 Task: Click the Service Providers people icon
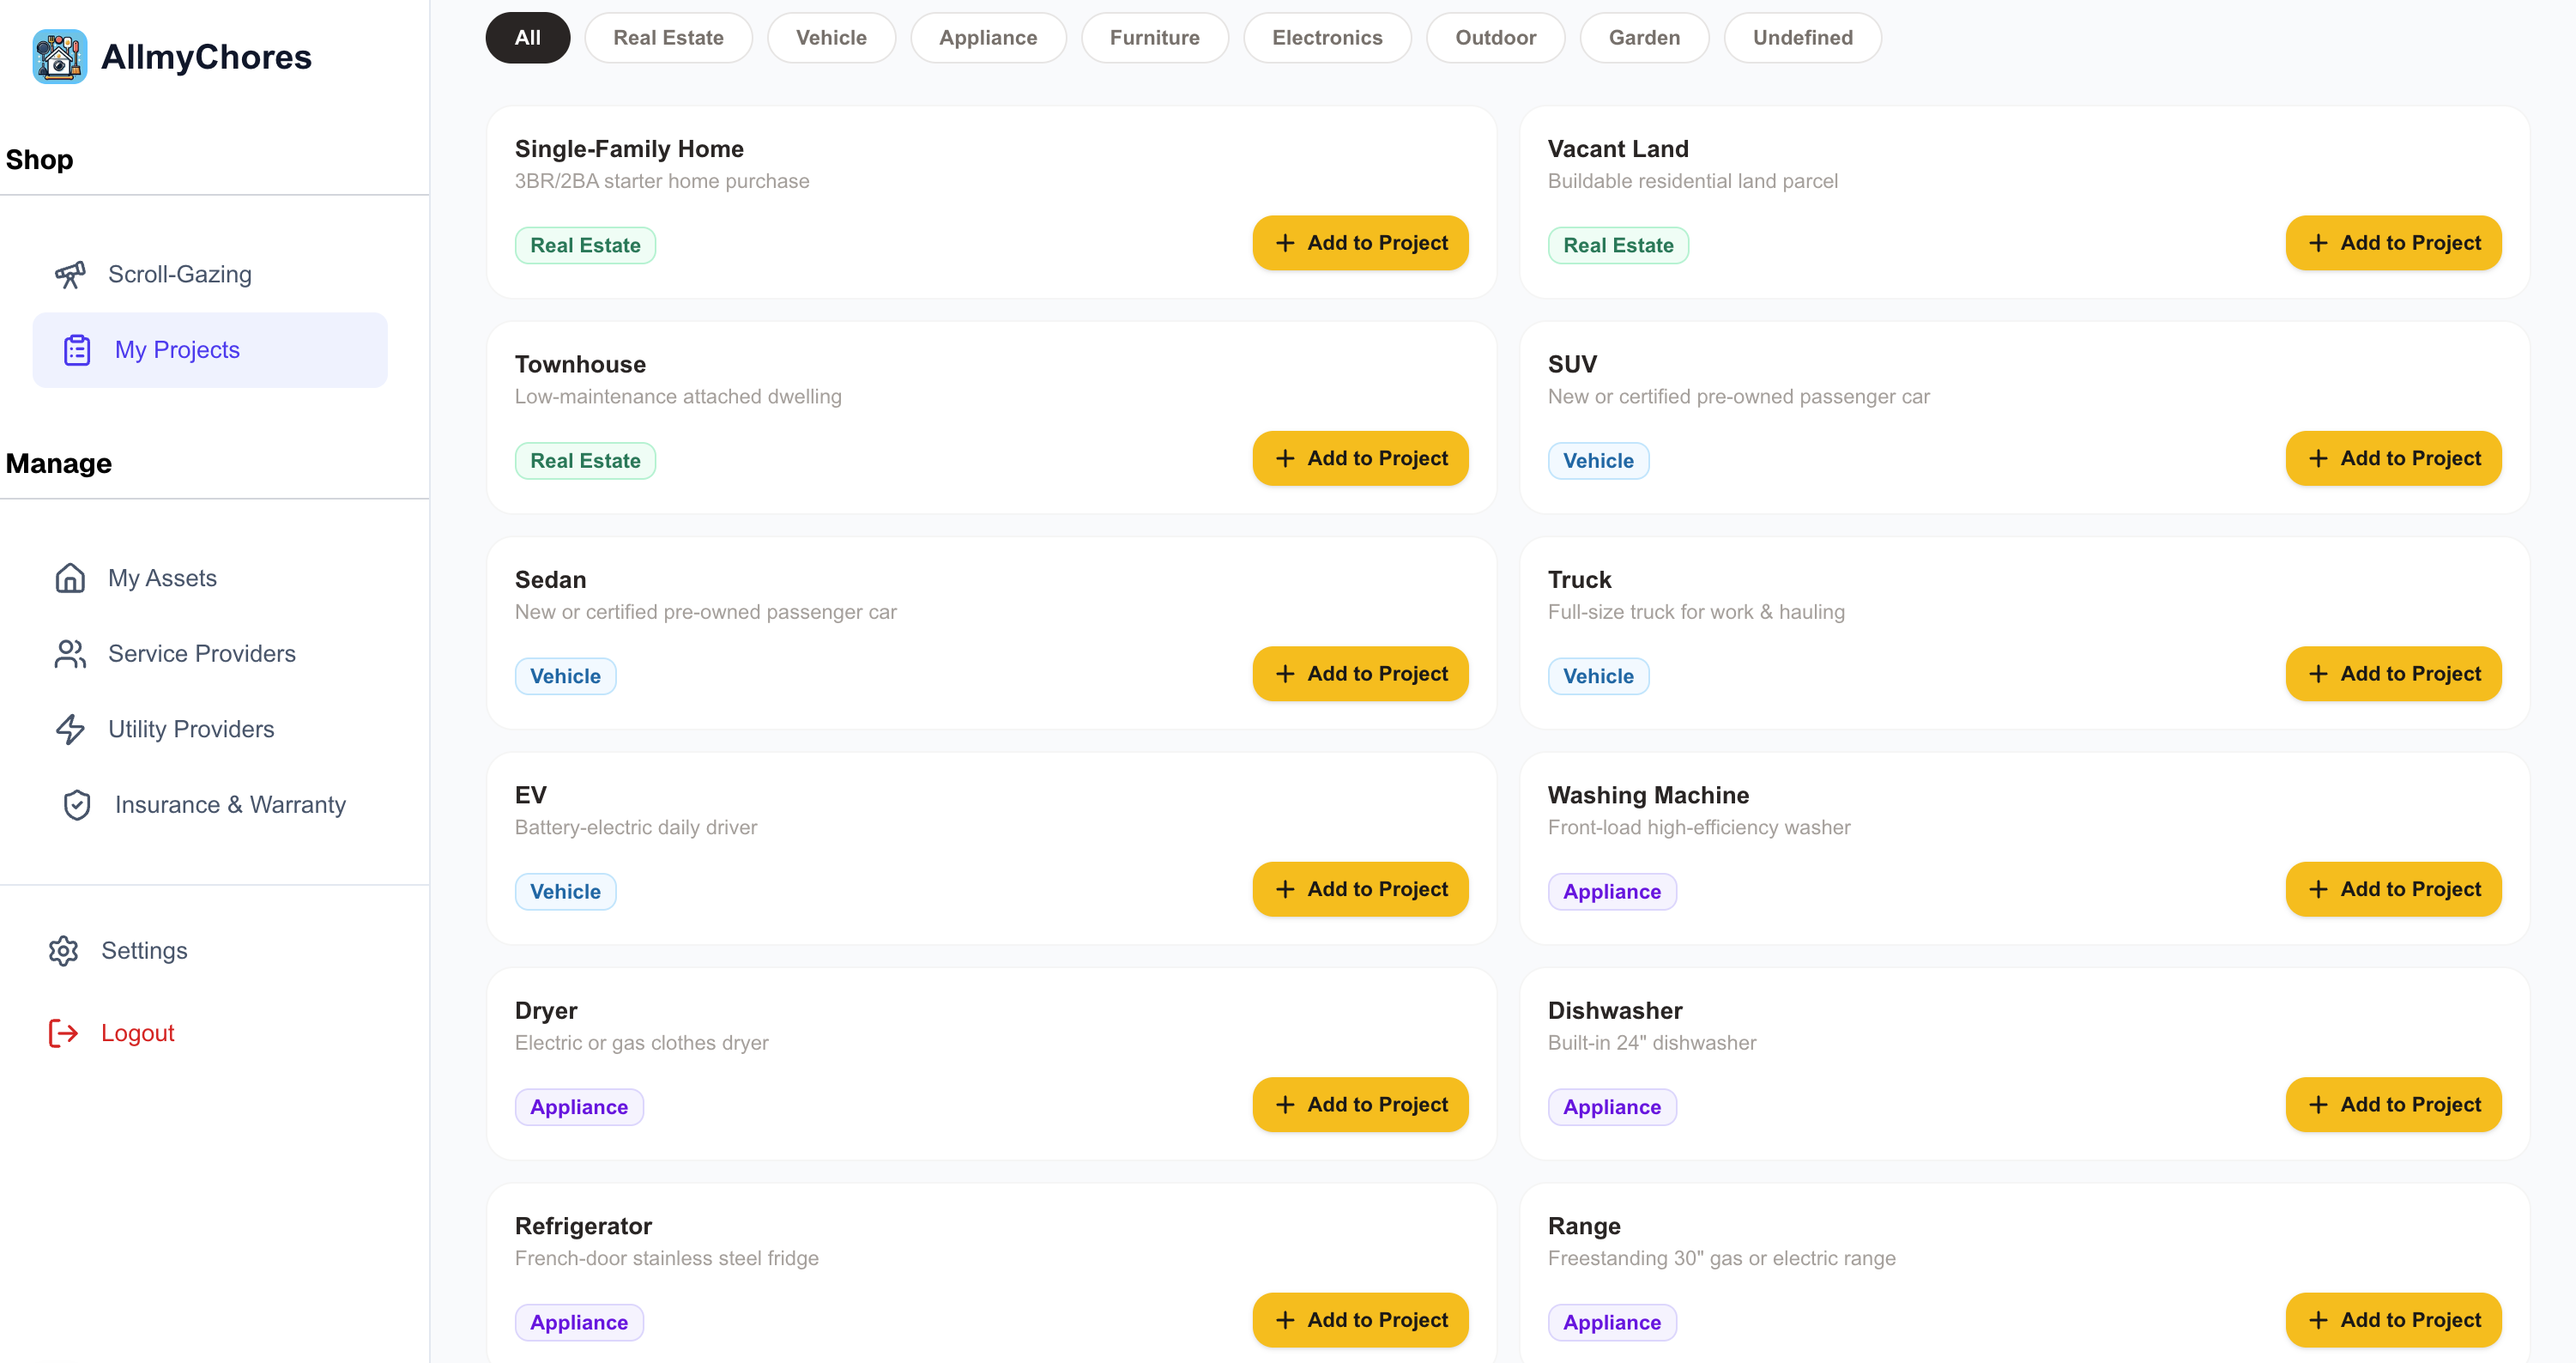coord(70,653)
